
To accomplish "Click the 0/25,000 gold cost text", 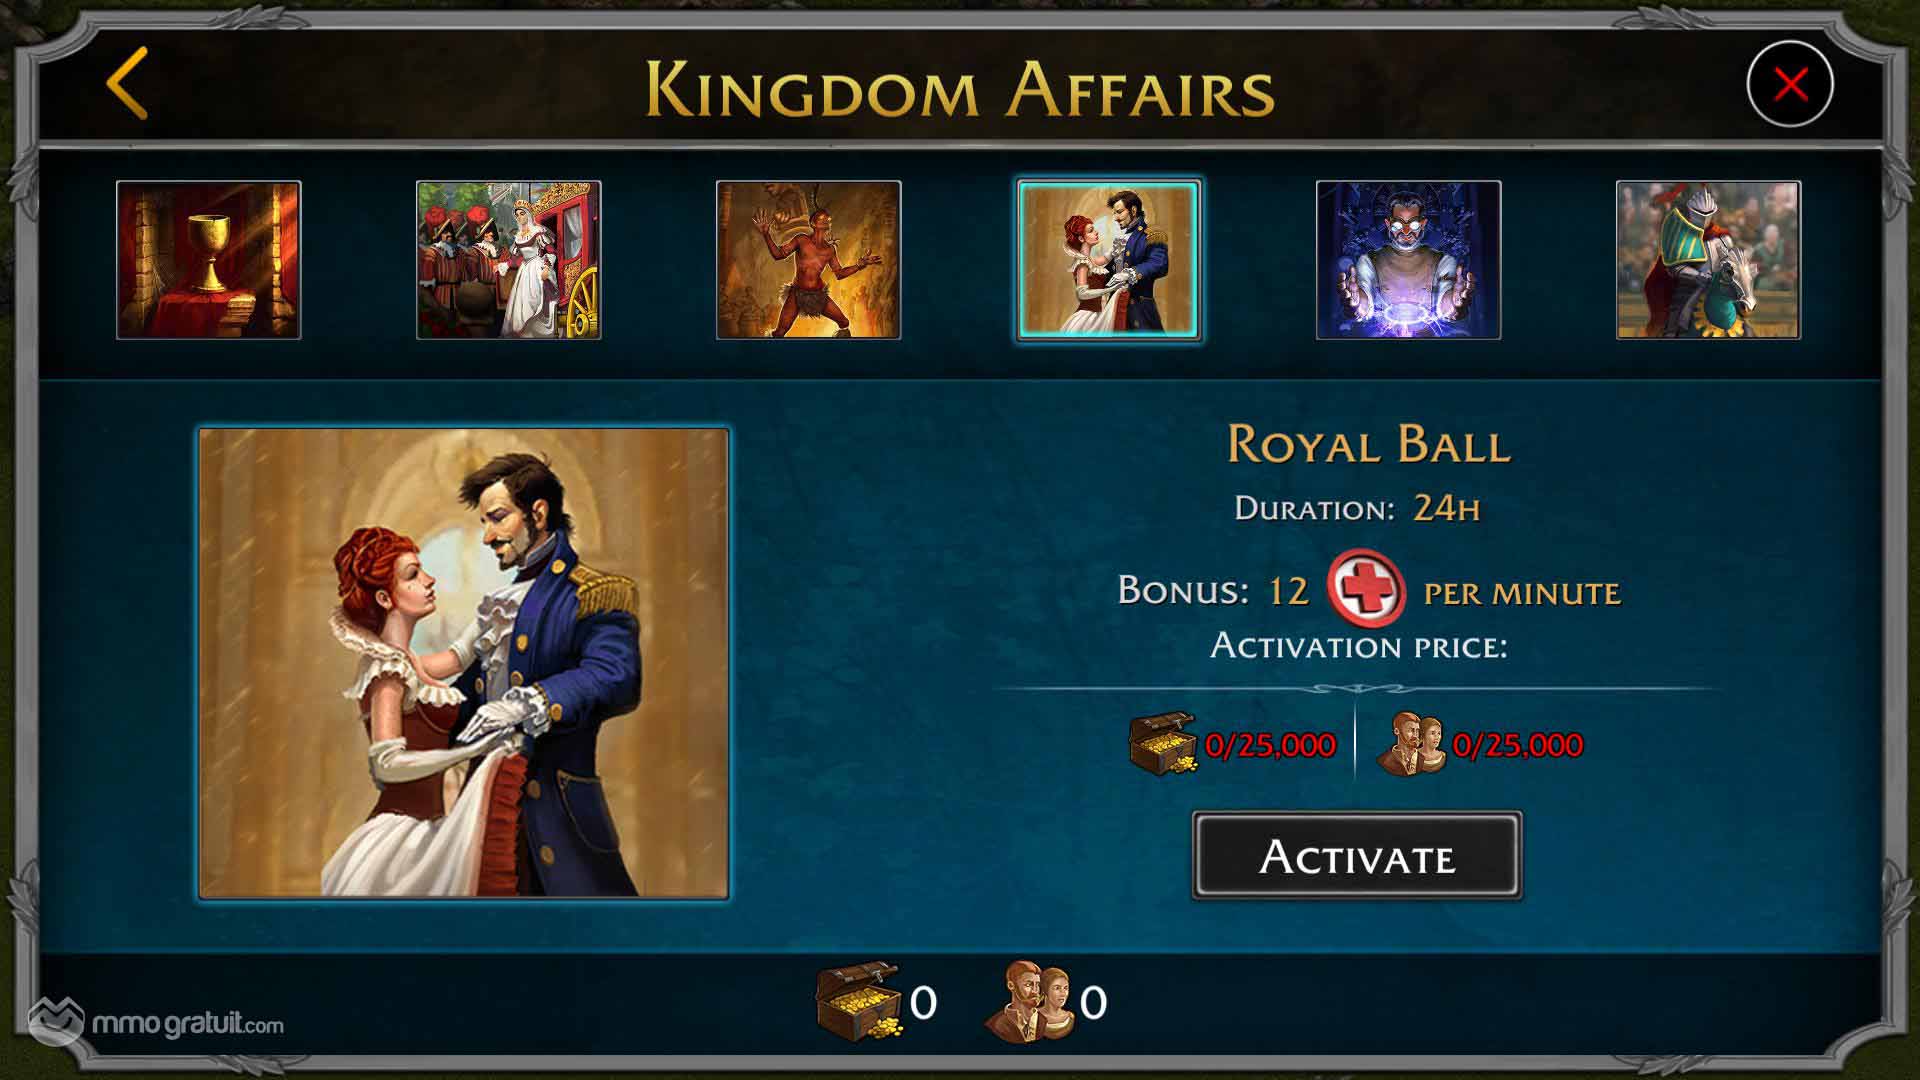I will tap(1270, 745).
